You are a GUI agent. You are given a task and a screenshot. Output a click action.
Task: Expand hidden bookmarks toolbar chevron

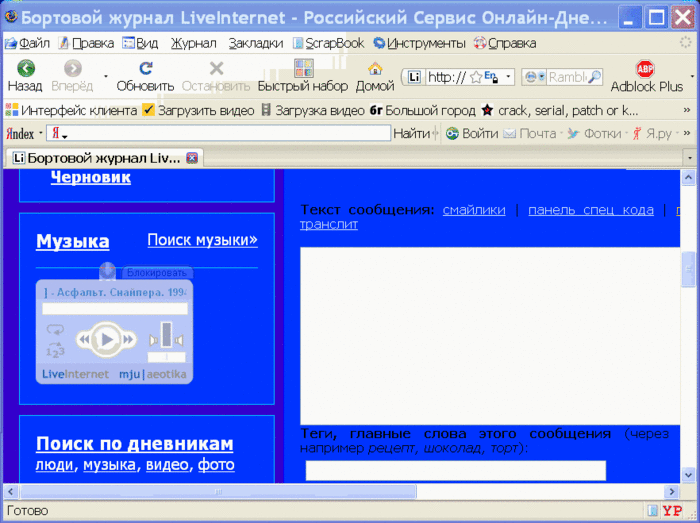click(x=687, y=110)
